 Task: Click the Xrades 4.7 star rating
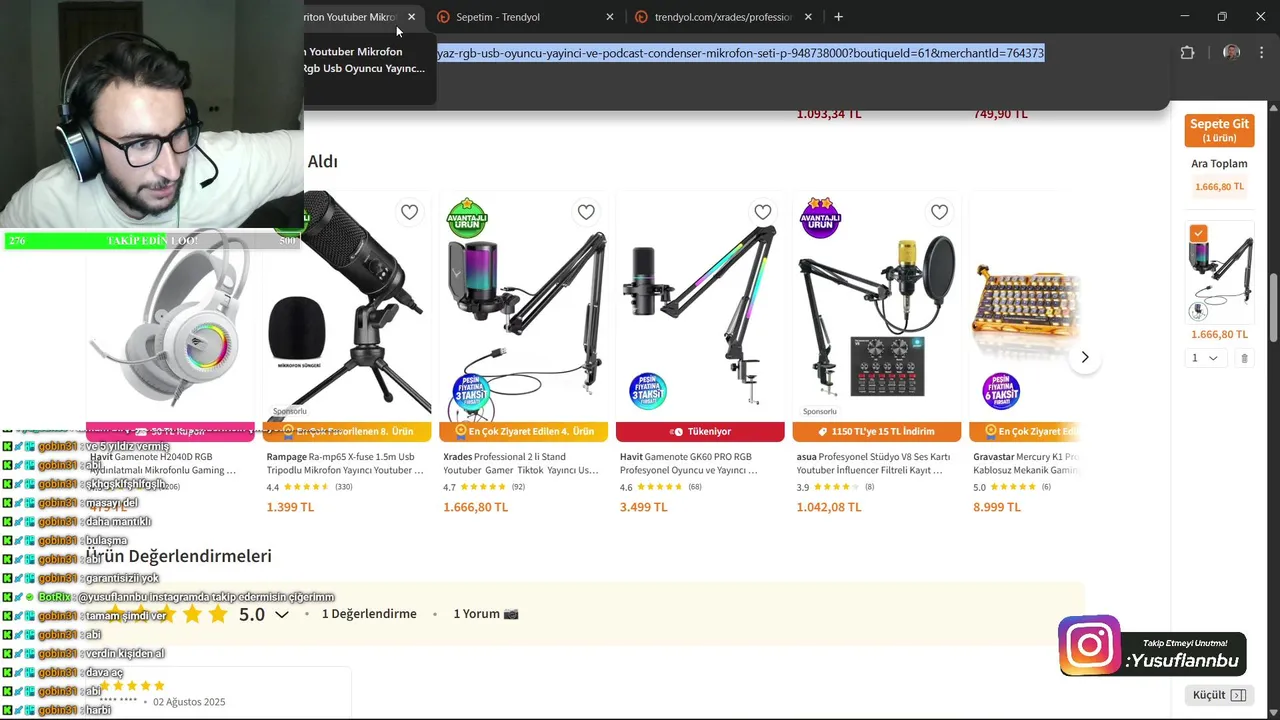484,487
